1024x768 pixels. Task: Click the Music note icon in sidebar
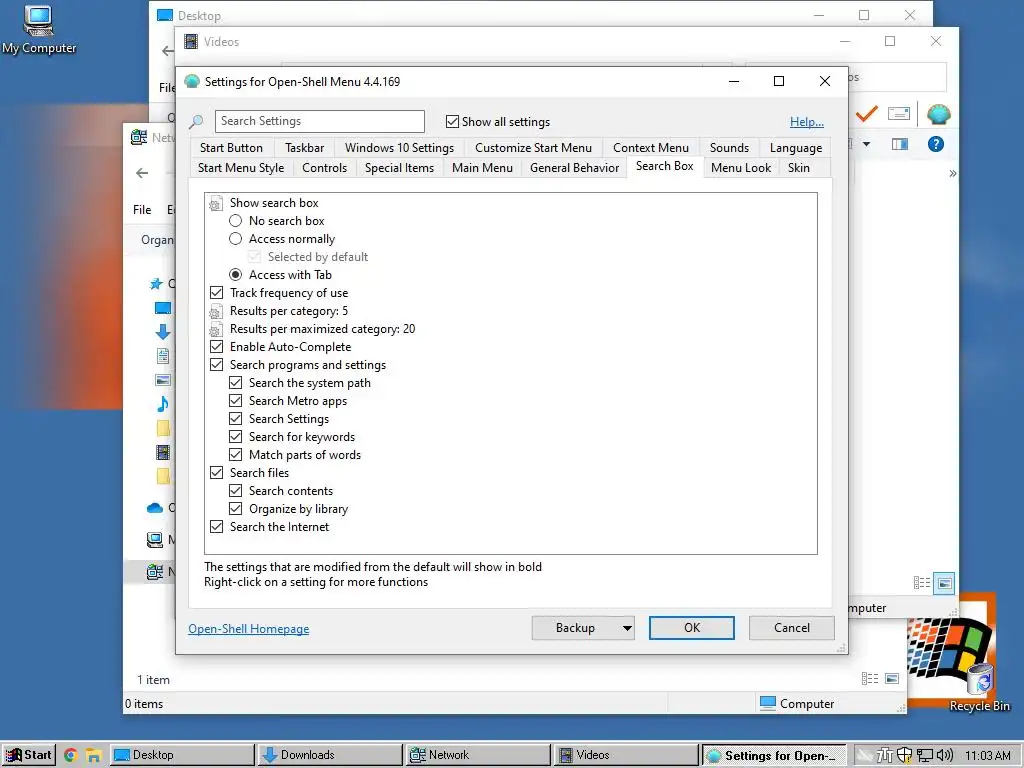click(x=163, y=404)
